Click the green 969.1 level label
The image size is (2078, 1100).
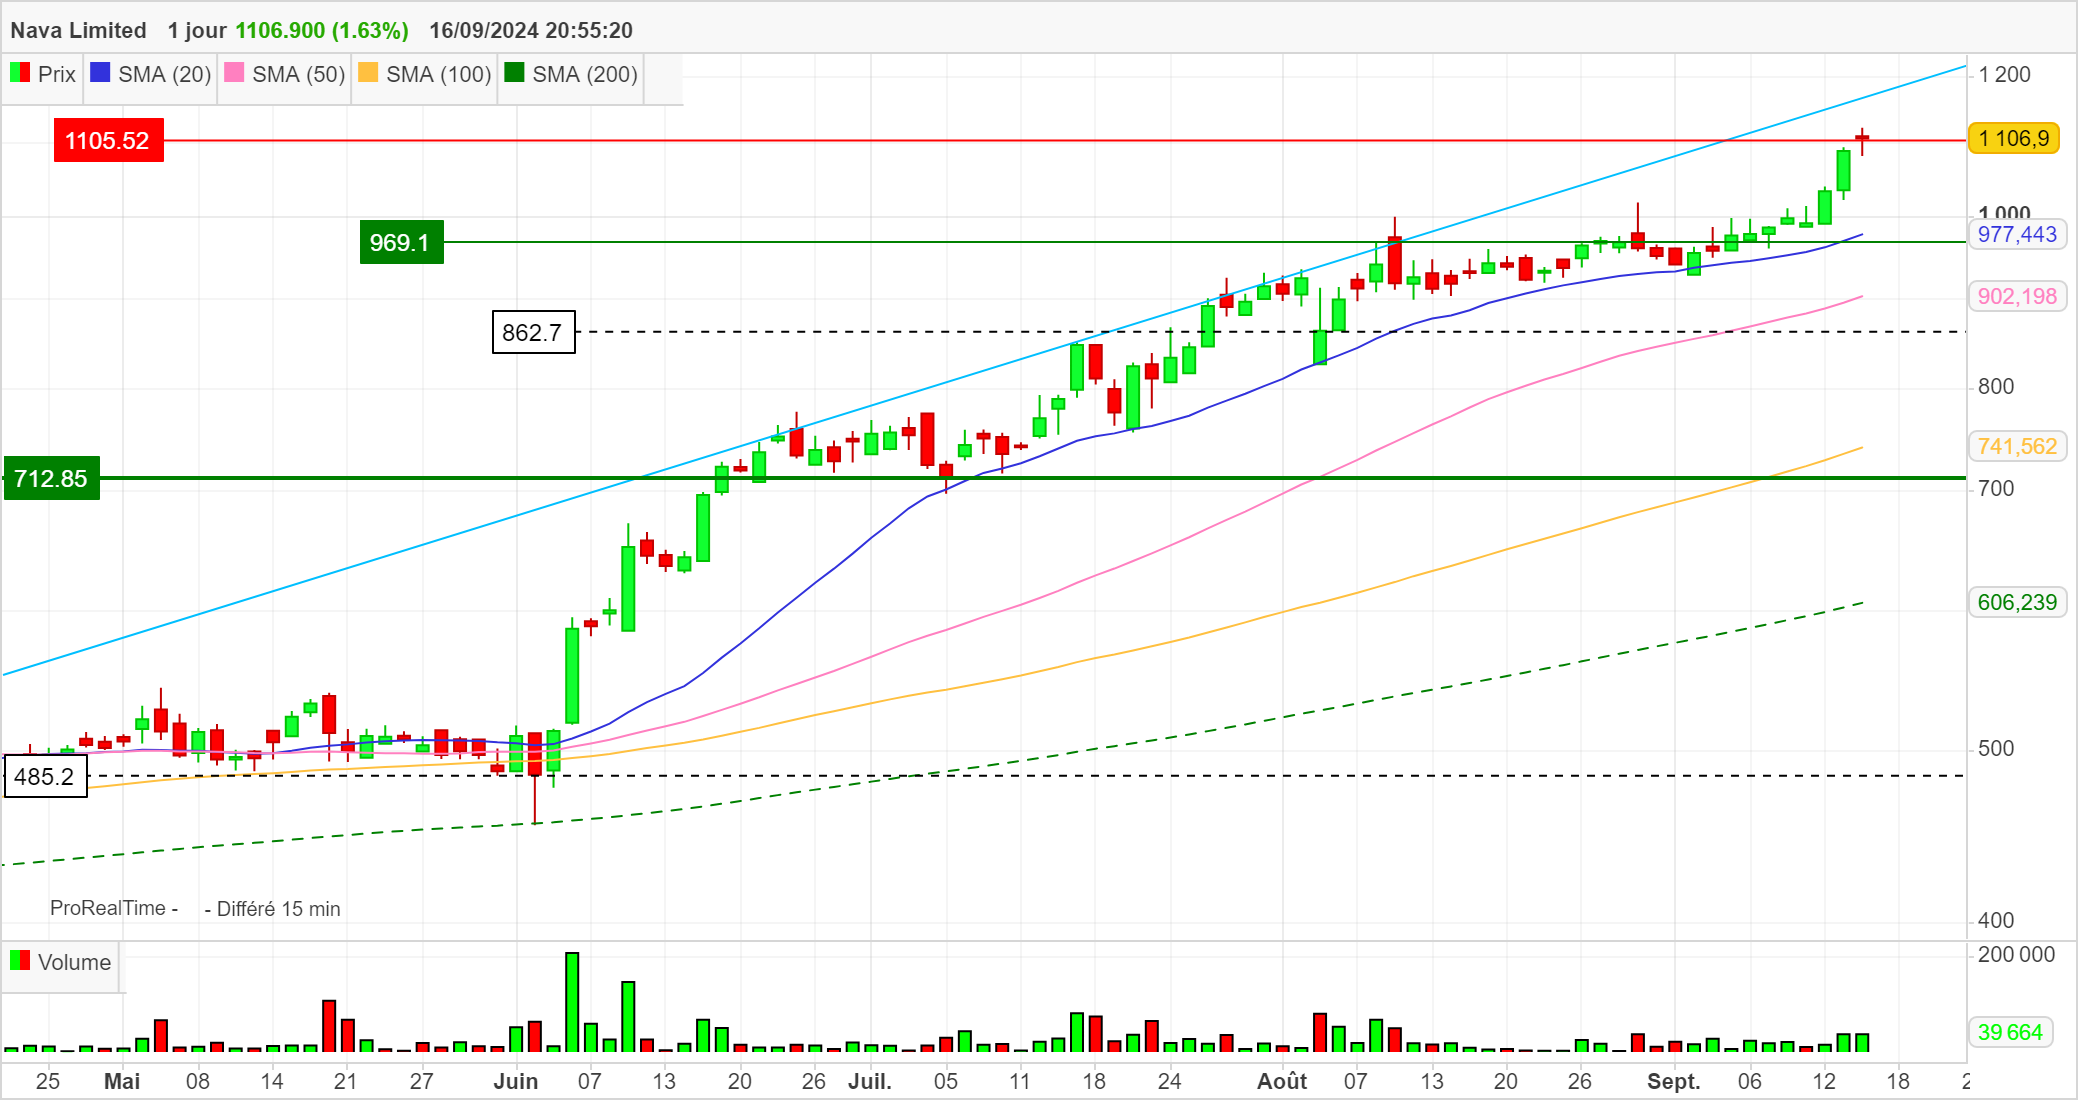401,242
